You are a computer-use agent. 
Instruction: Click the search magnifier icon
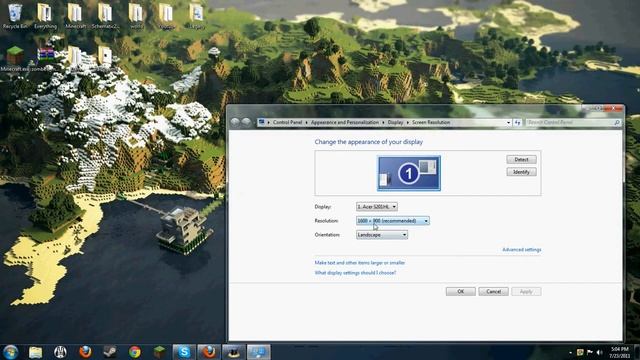pos(617,122)
